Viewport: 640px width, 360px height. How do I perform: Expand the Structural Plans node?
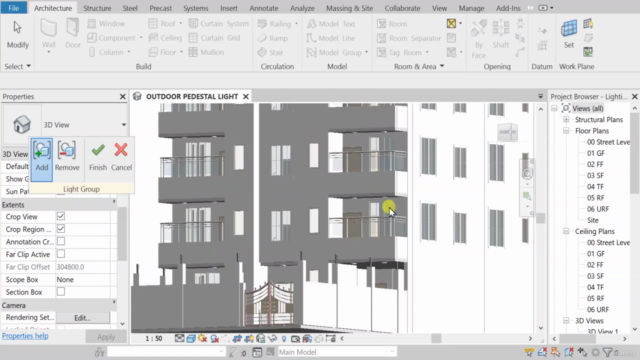tap(566, 120)
